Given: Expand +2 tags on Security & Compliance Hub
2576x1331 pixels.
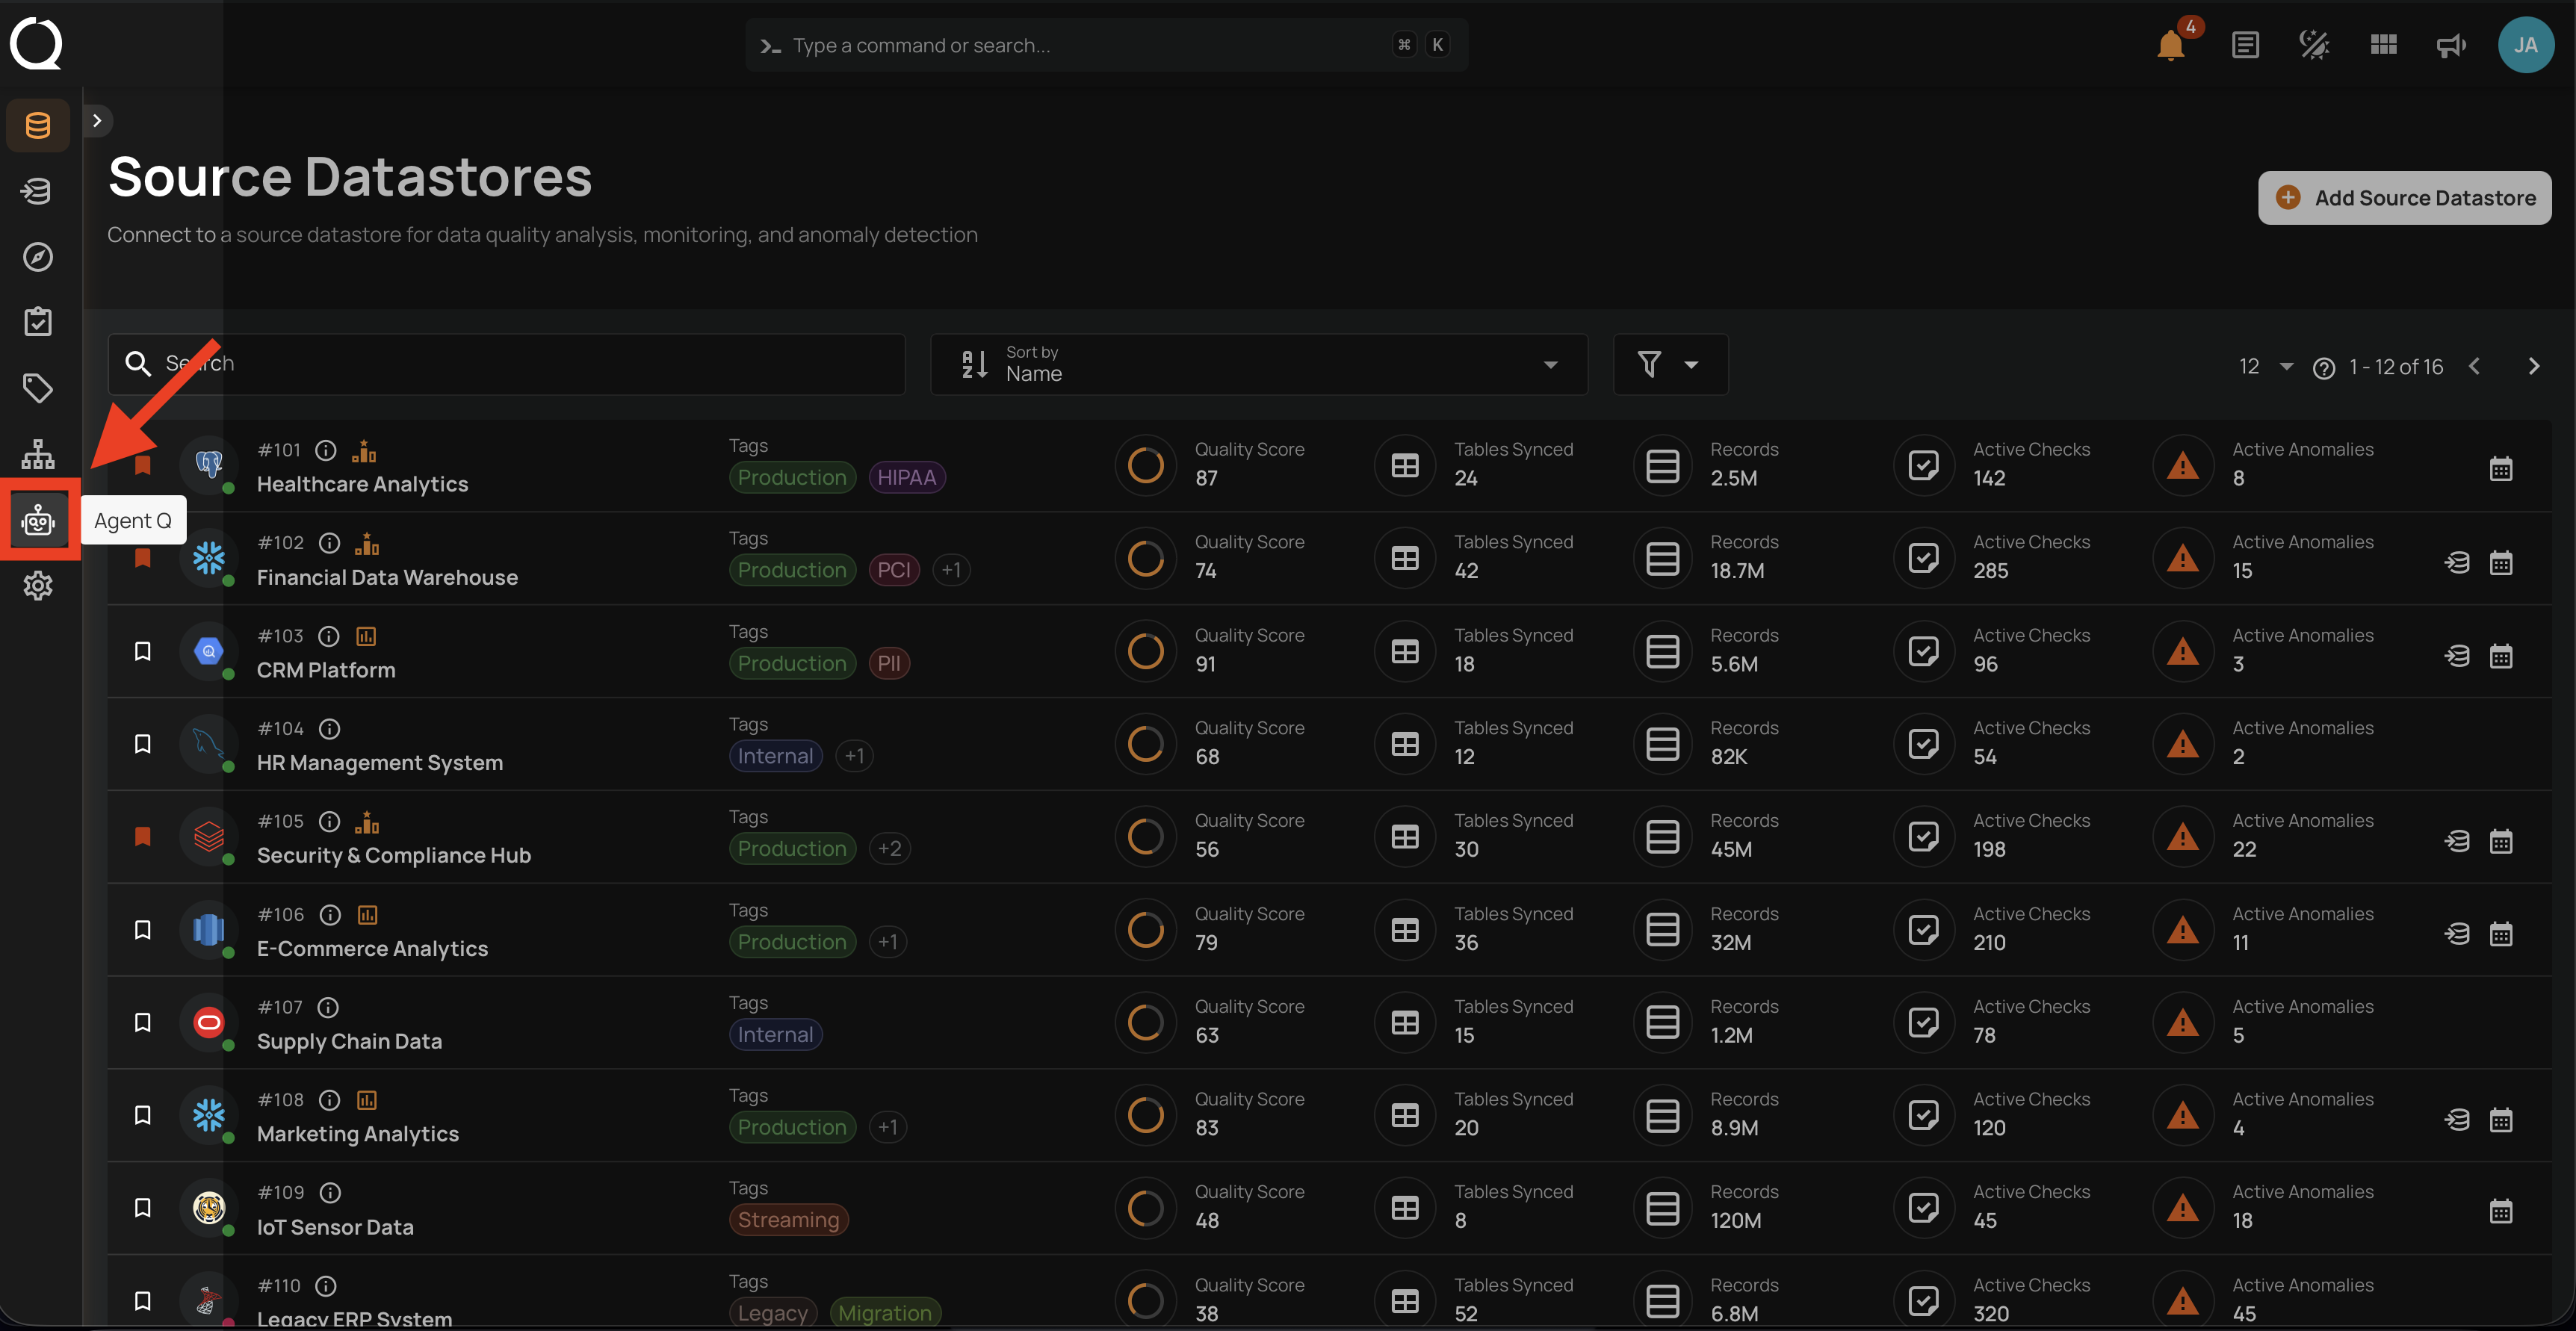Looking at the screenshot, I should pyautogui.click(x=889, y=849).
